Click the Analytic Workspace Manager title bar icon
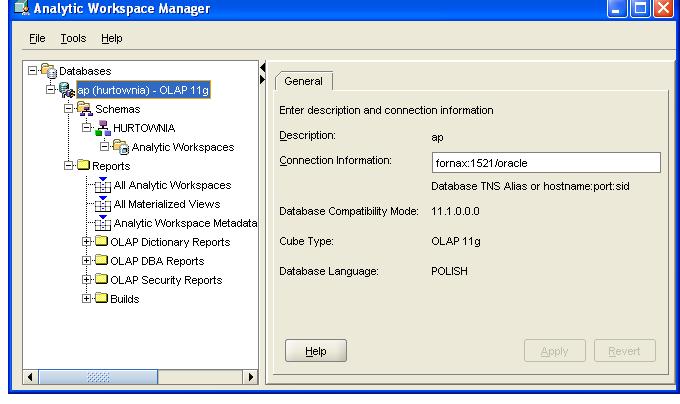Viewport: 680px width, 404px height. coord(22,7)
